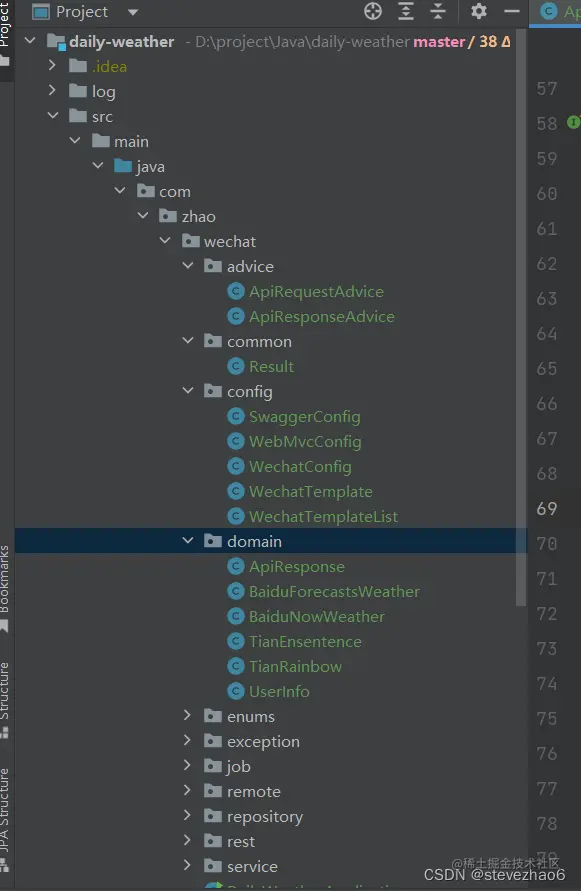This screenshot has width=581, height=891.
Task: Click the project tree vertical scrollbar
Action: (x=521, y=318)
